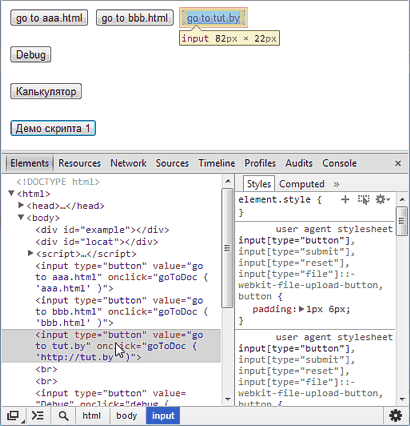410x426 pixels.
Task: Click the first user agent stylesheet label
Action: pyautogui.click(x=334, y=229)
